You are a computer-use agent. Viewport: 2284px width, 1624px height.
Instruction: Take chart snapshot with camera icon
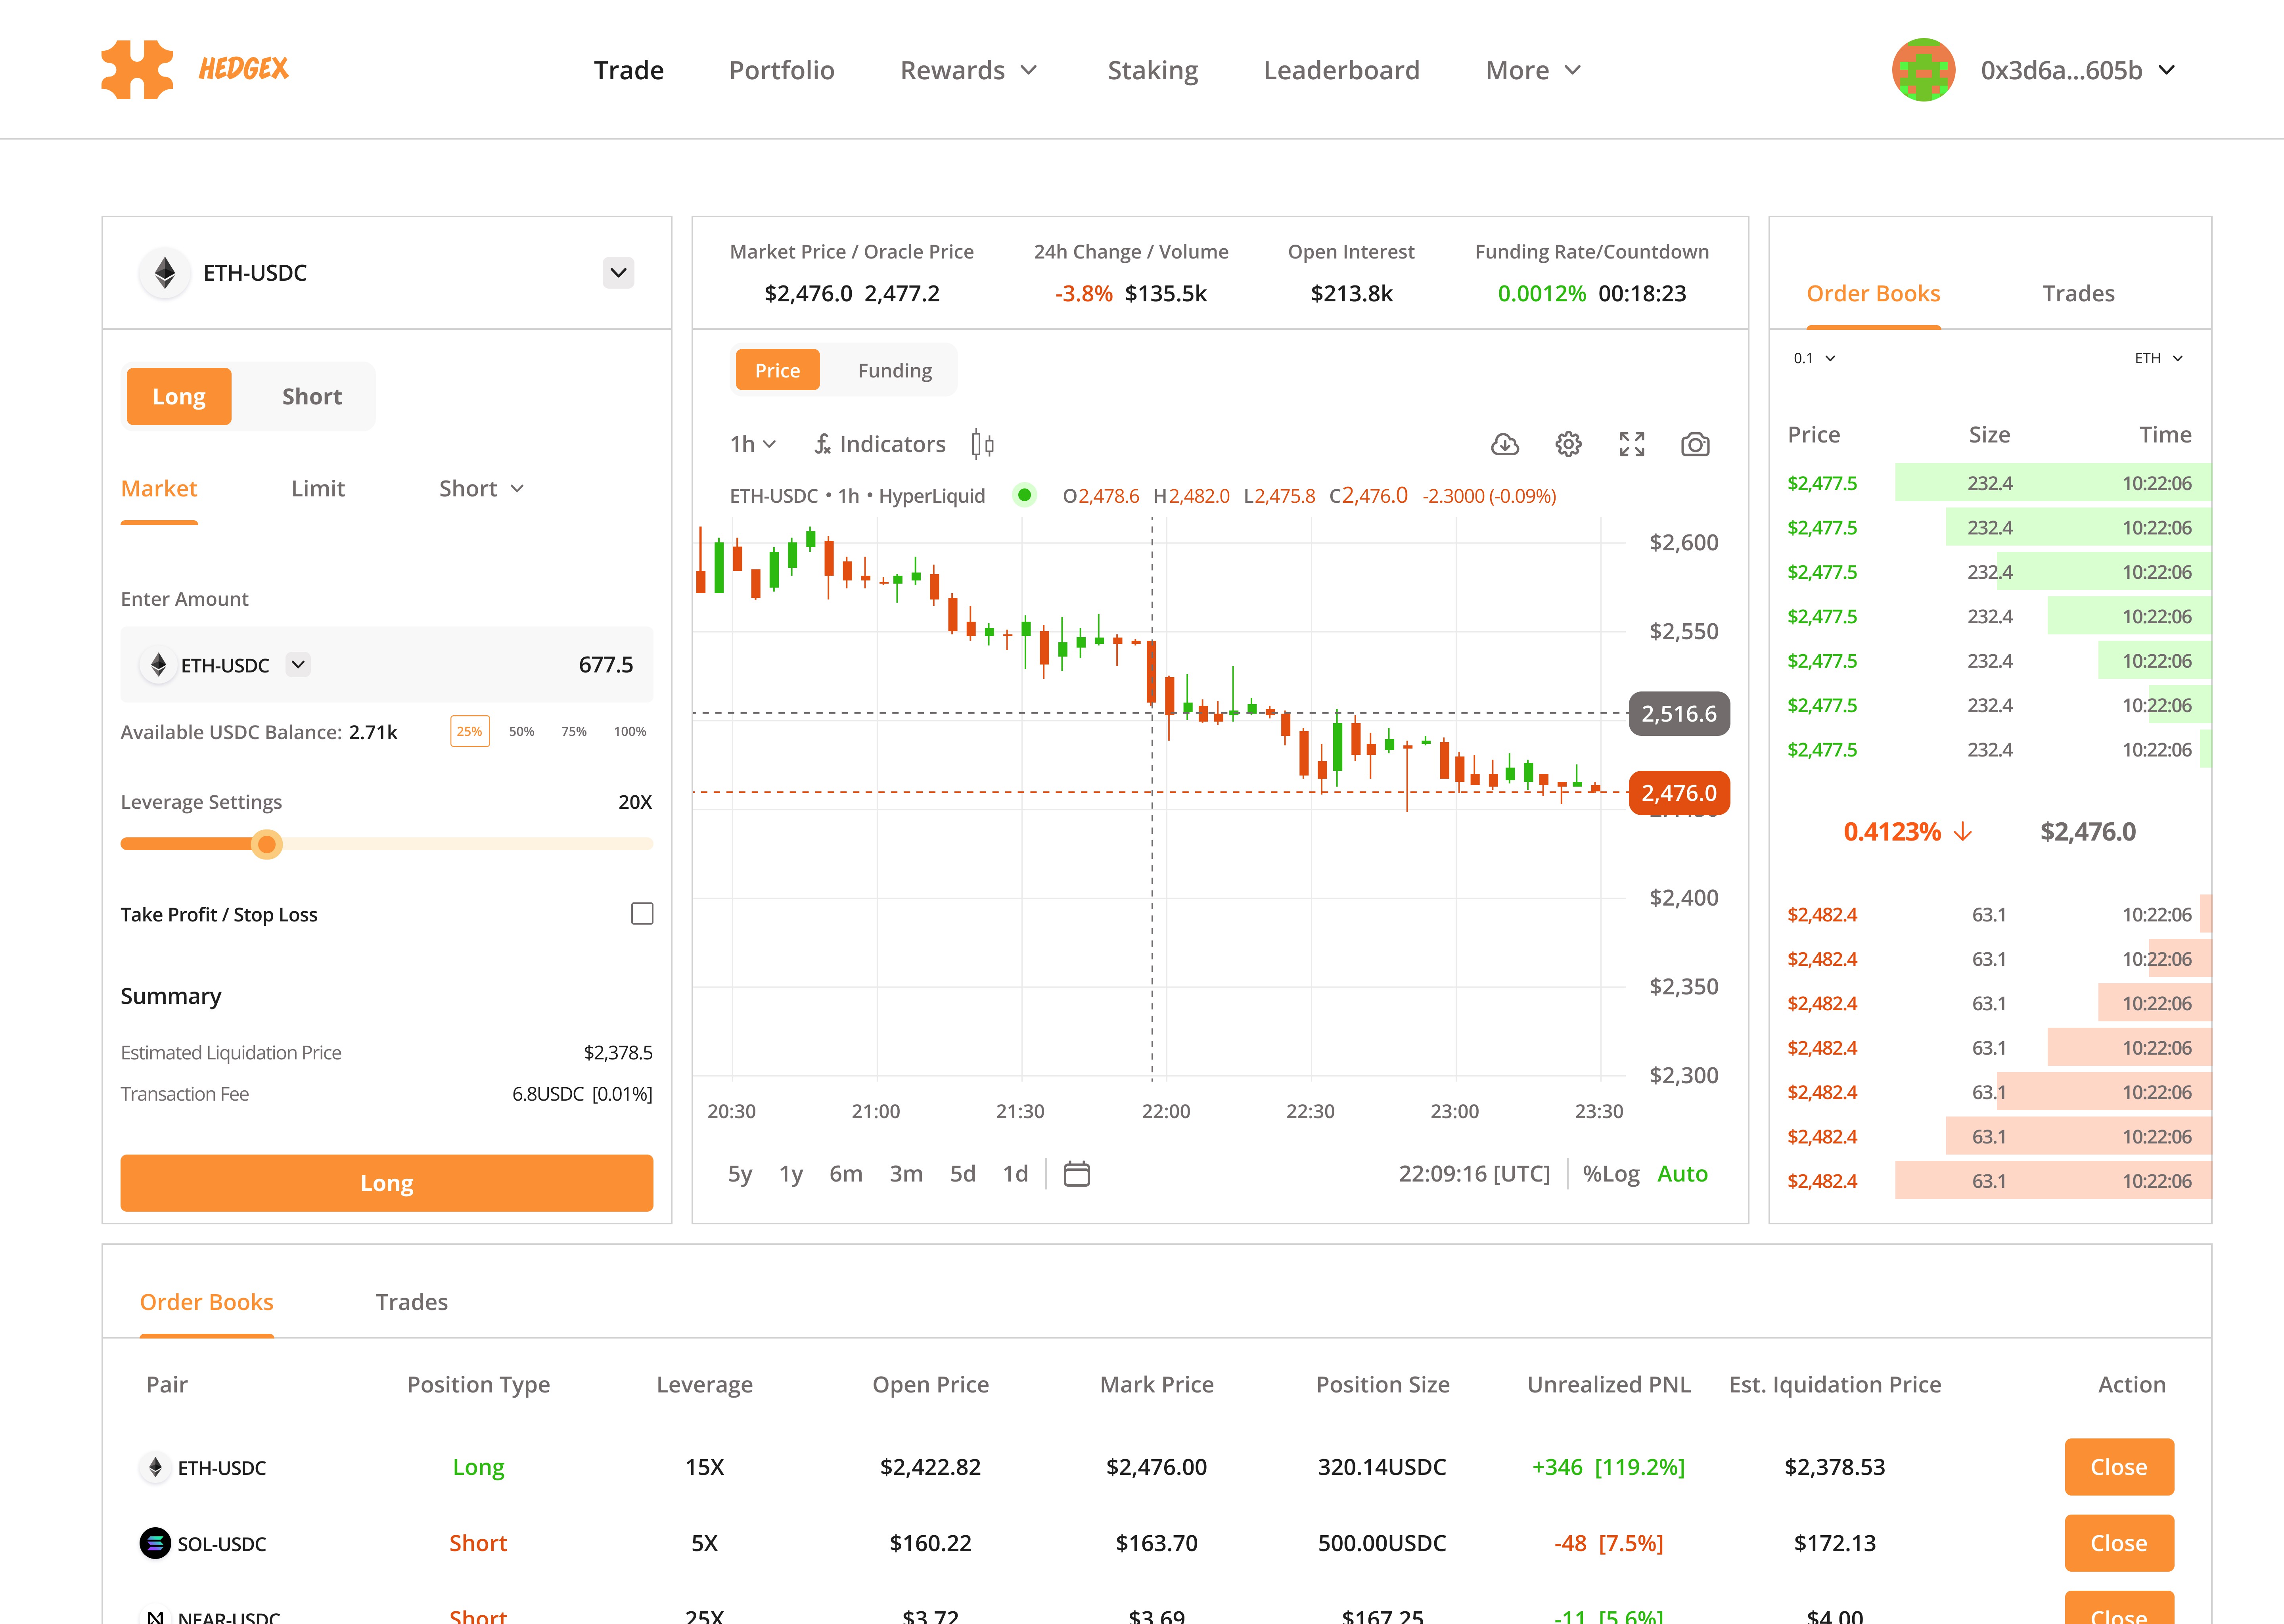point(1695,444)
